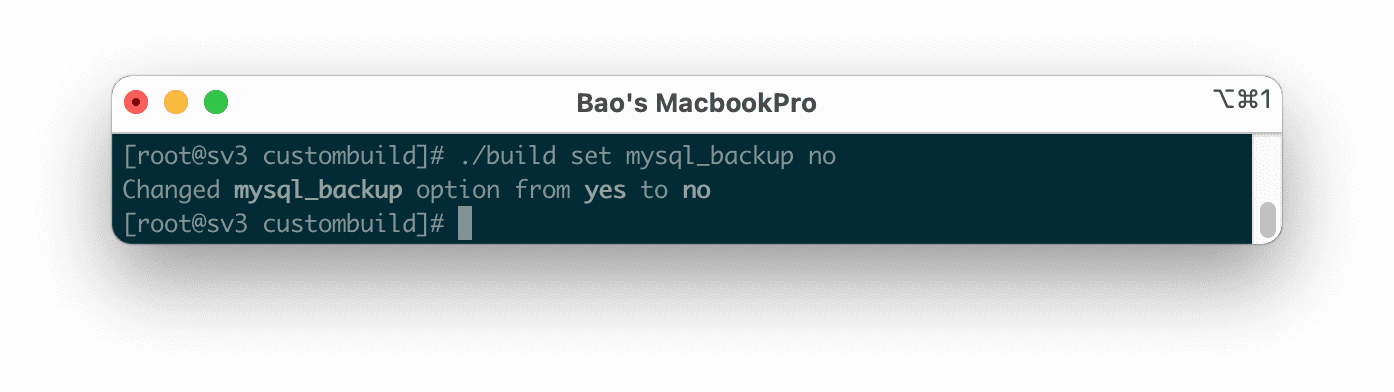1394x392 pixels.
Task: Click the bold yes value in output
Action: [x=605, y=191]
